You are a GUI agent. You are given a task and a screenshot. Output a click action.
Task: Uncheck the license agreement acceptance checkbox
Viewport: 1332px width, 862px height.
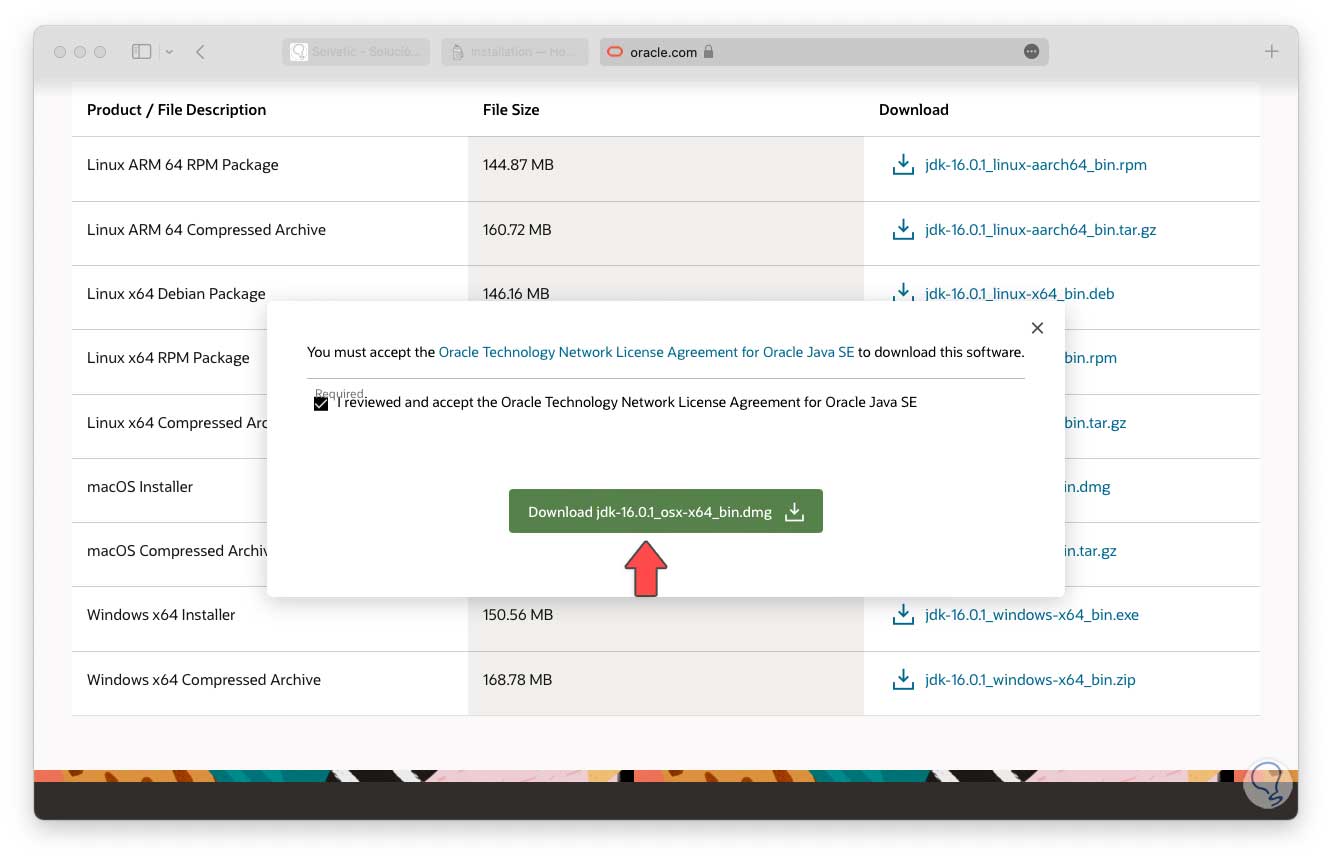(321, 404)
